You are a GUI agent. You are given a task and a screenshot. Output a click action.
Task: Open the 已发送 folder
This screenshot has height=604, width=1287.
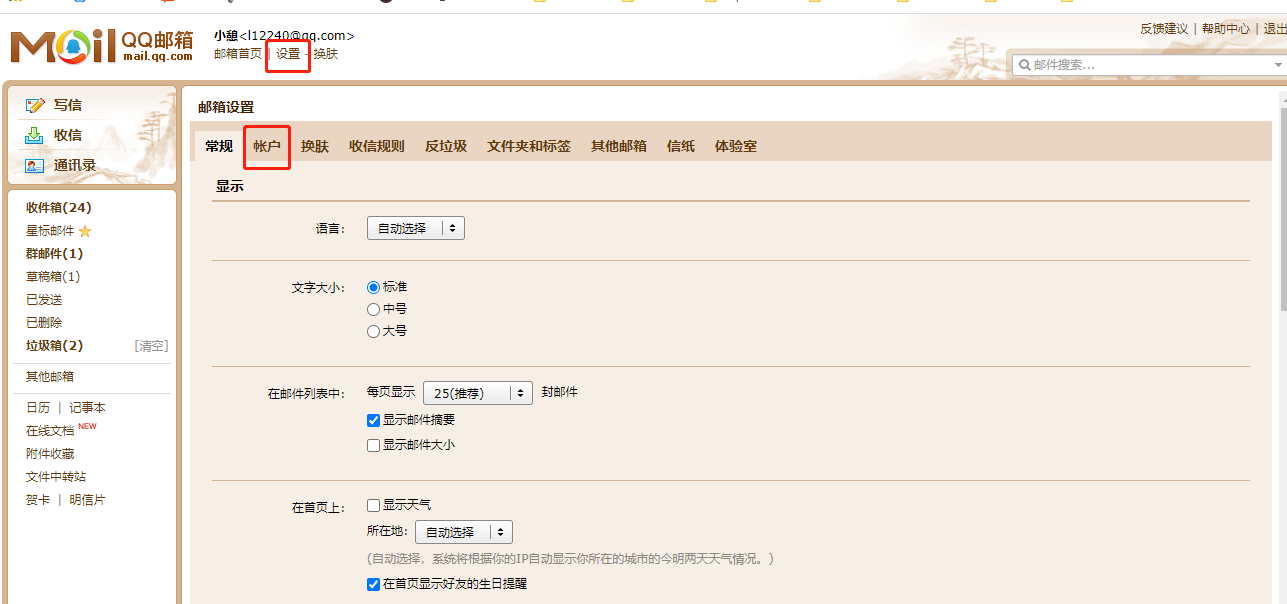point(44,300)
